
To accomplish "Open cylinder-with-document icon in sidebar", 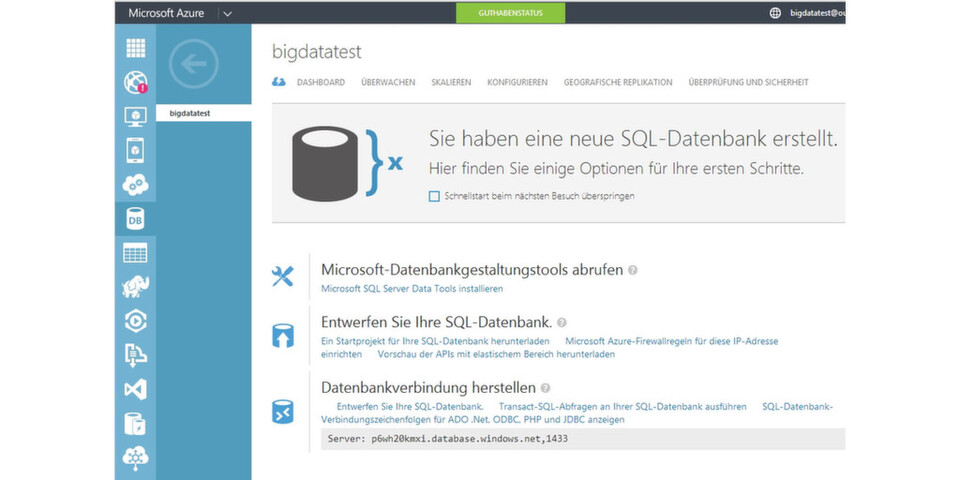I will (135, 423).
